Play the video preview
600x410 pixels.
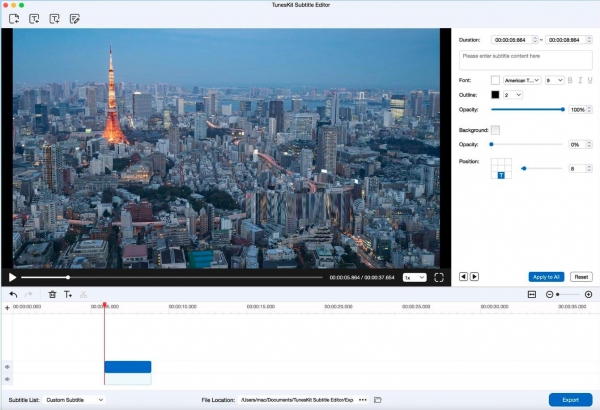pos(12,278)
